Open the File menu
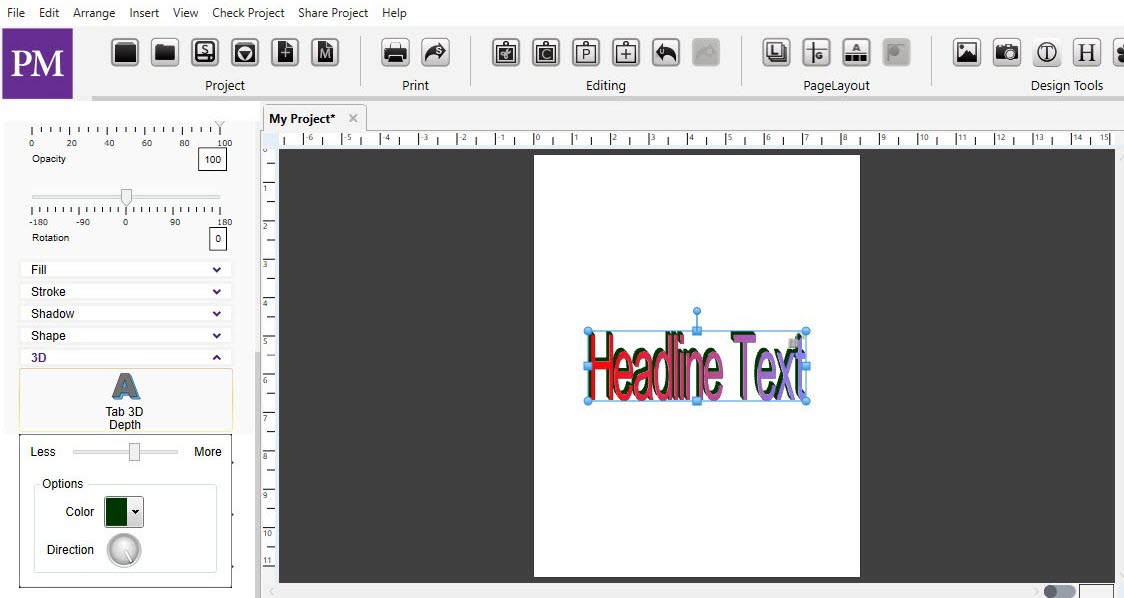The image size is (1124, 598). pos(16,13)
